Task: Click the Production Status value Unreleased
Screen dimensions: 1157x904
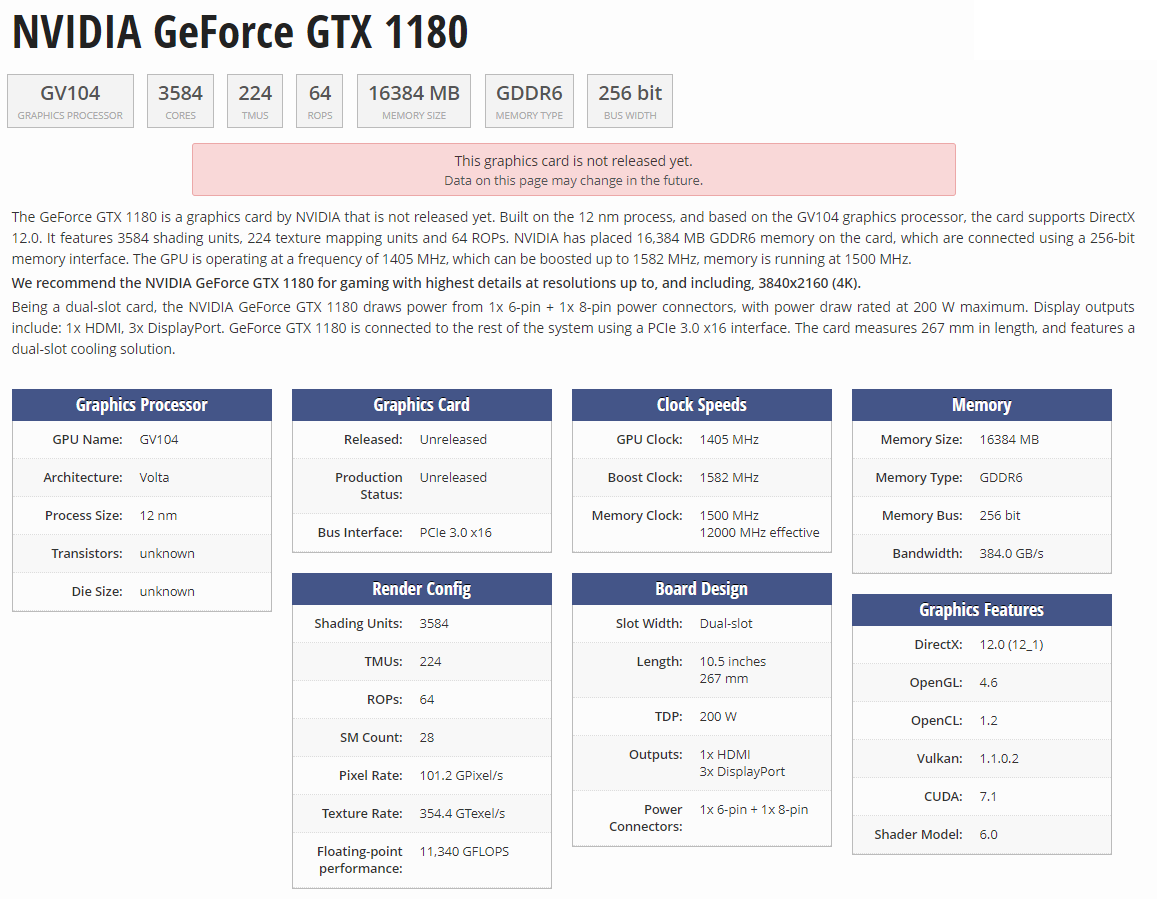Action: 453,477
